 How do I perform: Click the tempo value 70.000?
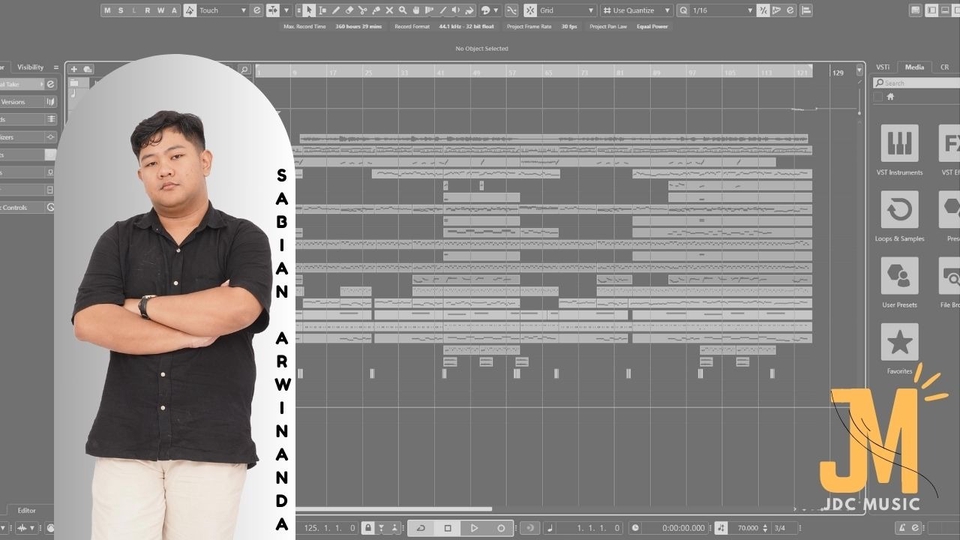click(x=748, y=528)
